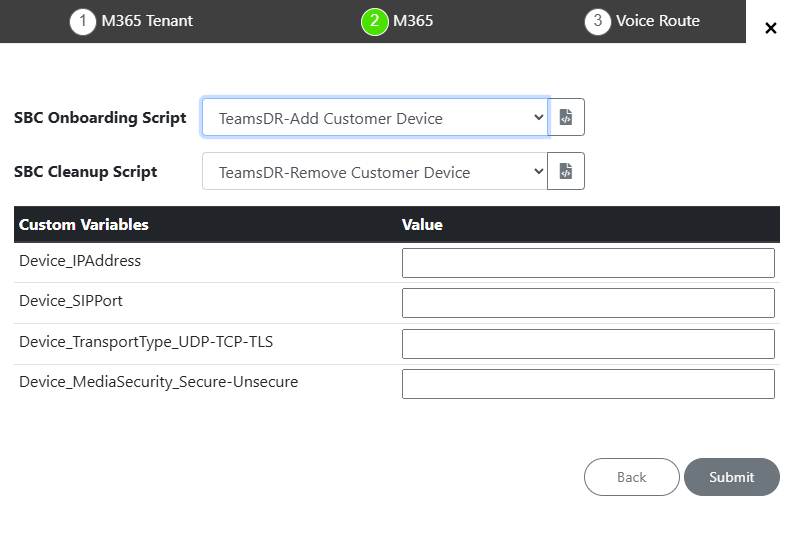View the SBC Cleanup Script code icon
Viewport: 788px width, 540px height.
click(x=566, y=171)
